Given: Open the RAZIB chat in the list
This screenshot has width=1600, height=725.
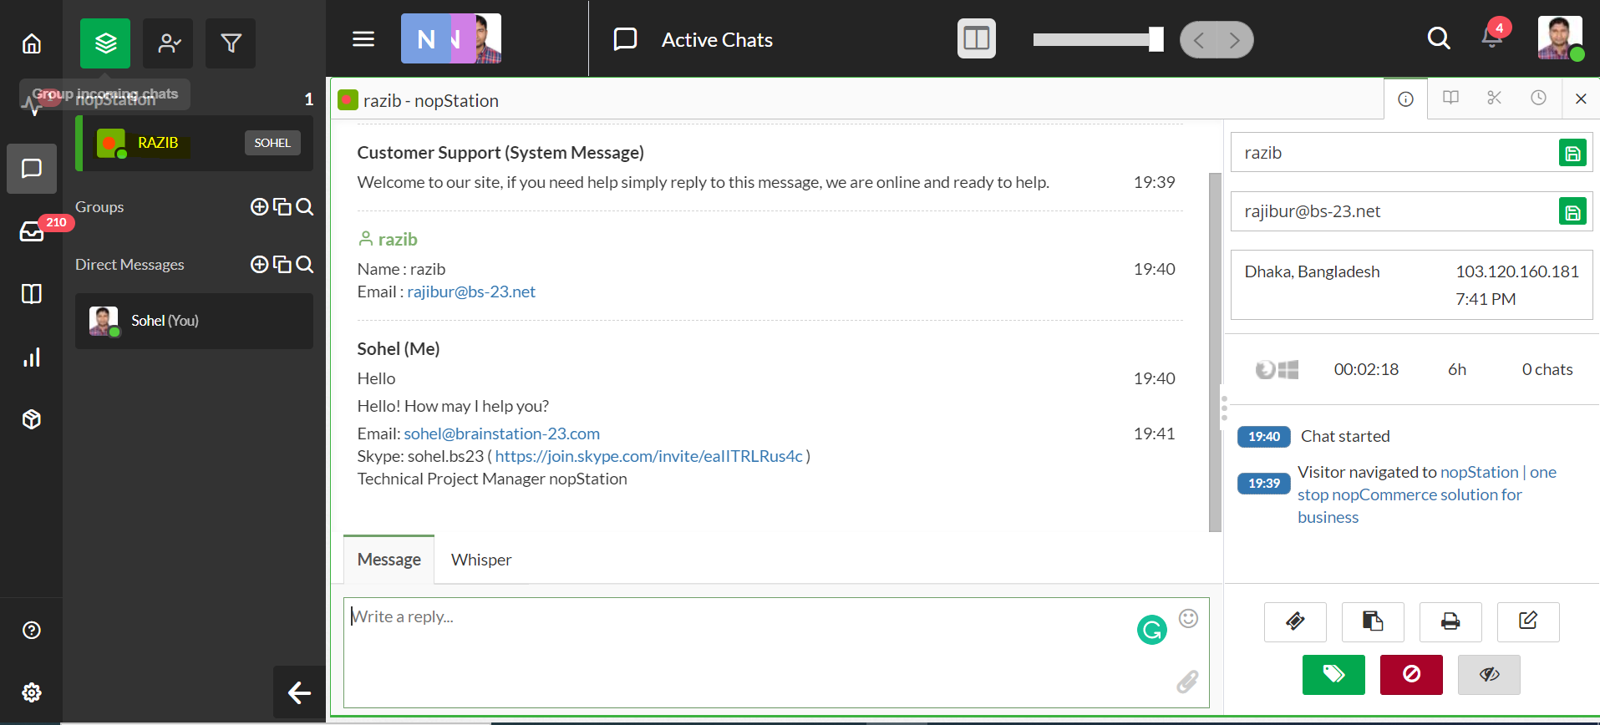Looking at the screenshot, I should (194, 143).
